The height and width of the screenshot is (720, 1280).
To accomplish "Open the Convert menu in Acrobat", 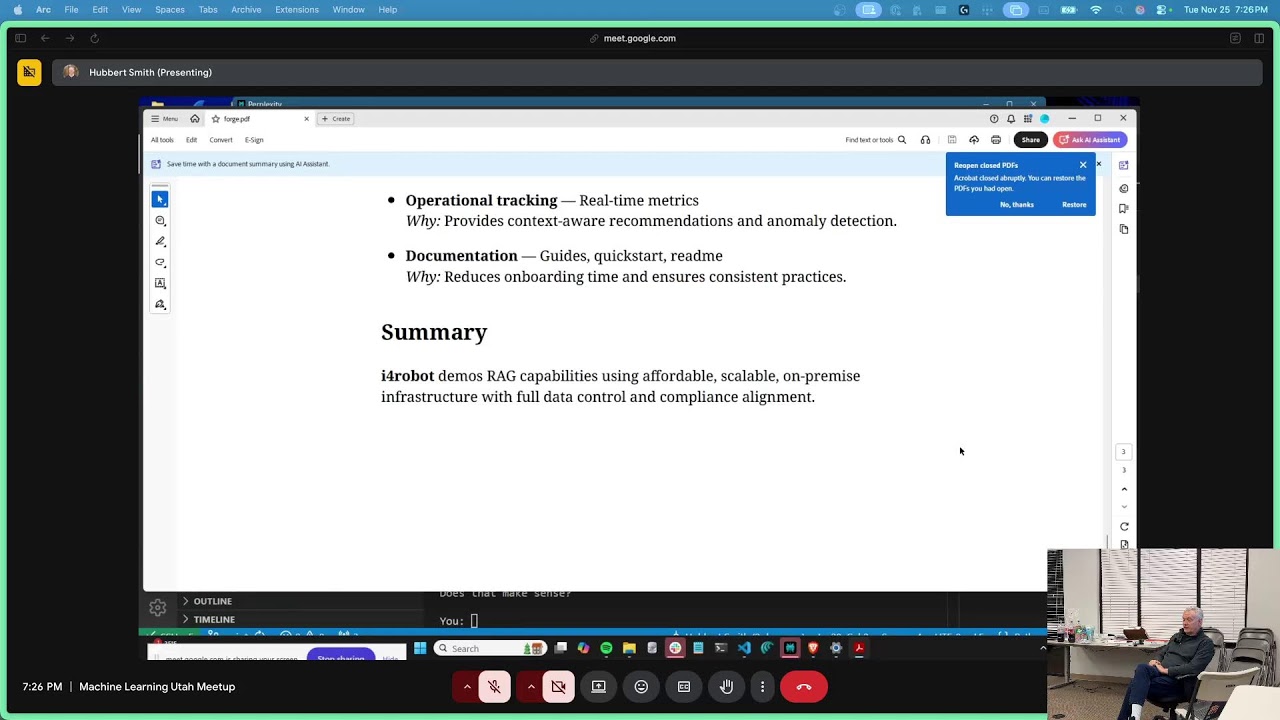I will [x=221, y=140].
